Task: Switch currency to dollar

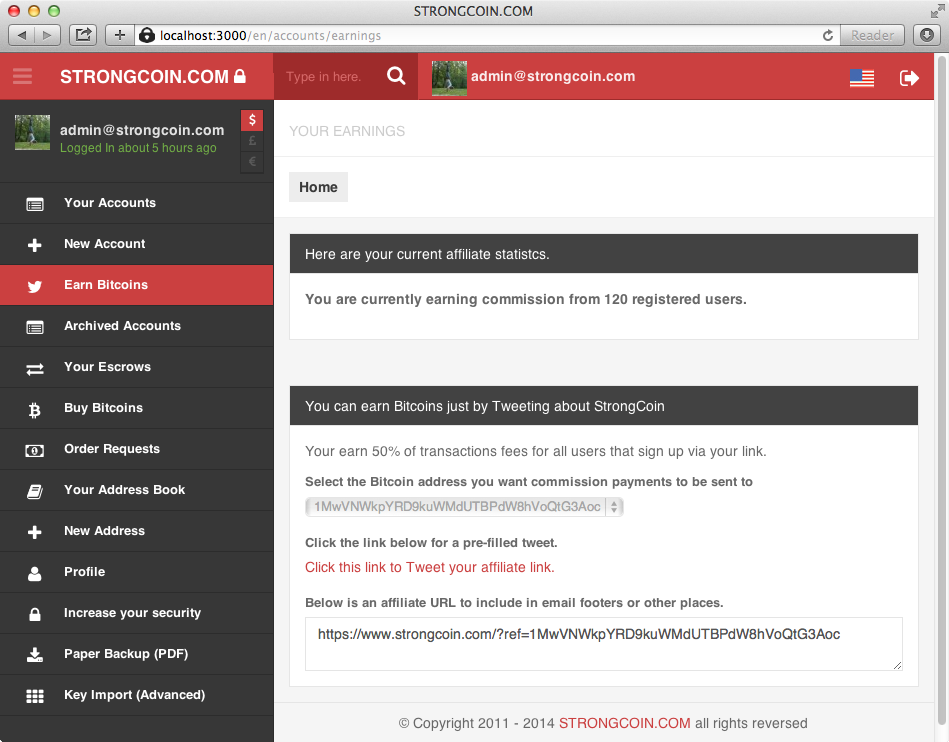Action: (x=252, y=120)
